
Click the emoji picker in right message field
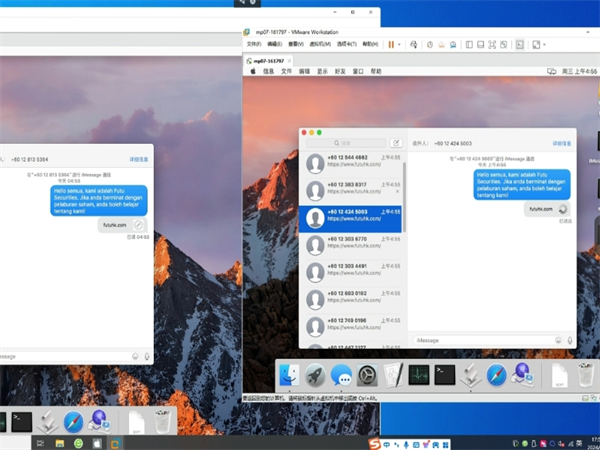(556, 340)
